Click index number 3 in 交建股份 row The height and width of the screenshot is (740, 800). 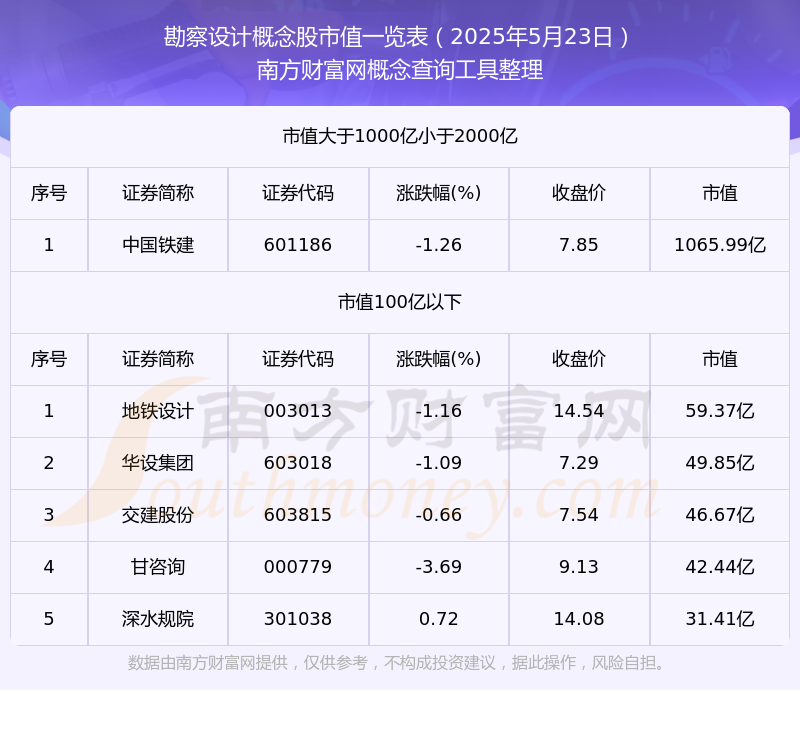coord(49,515)
